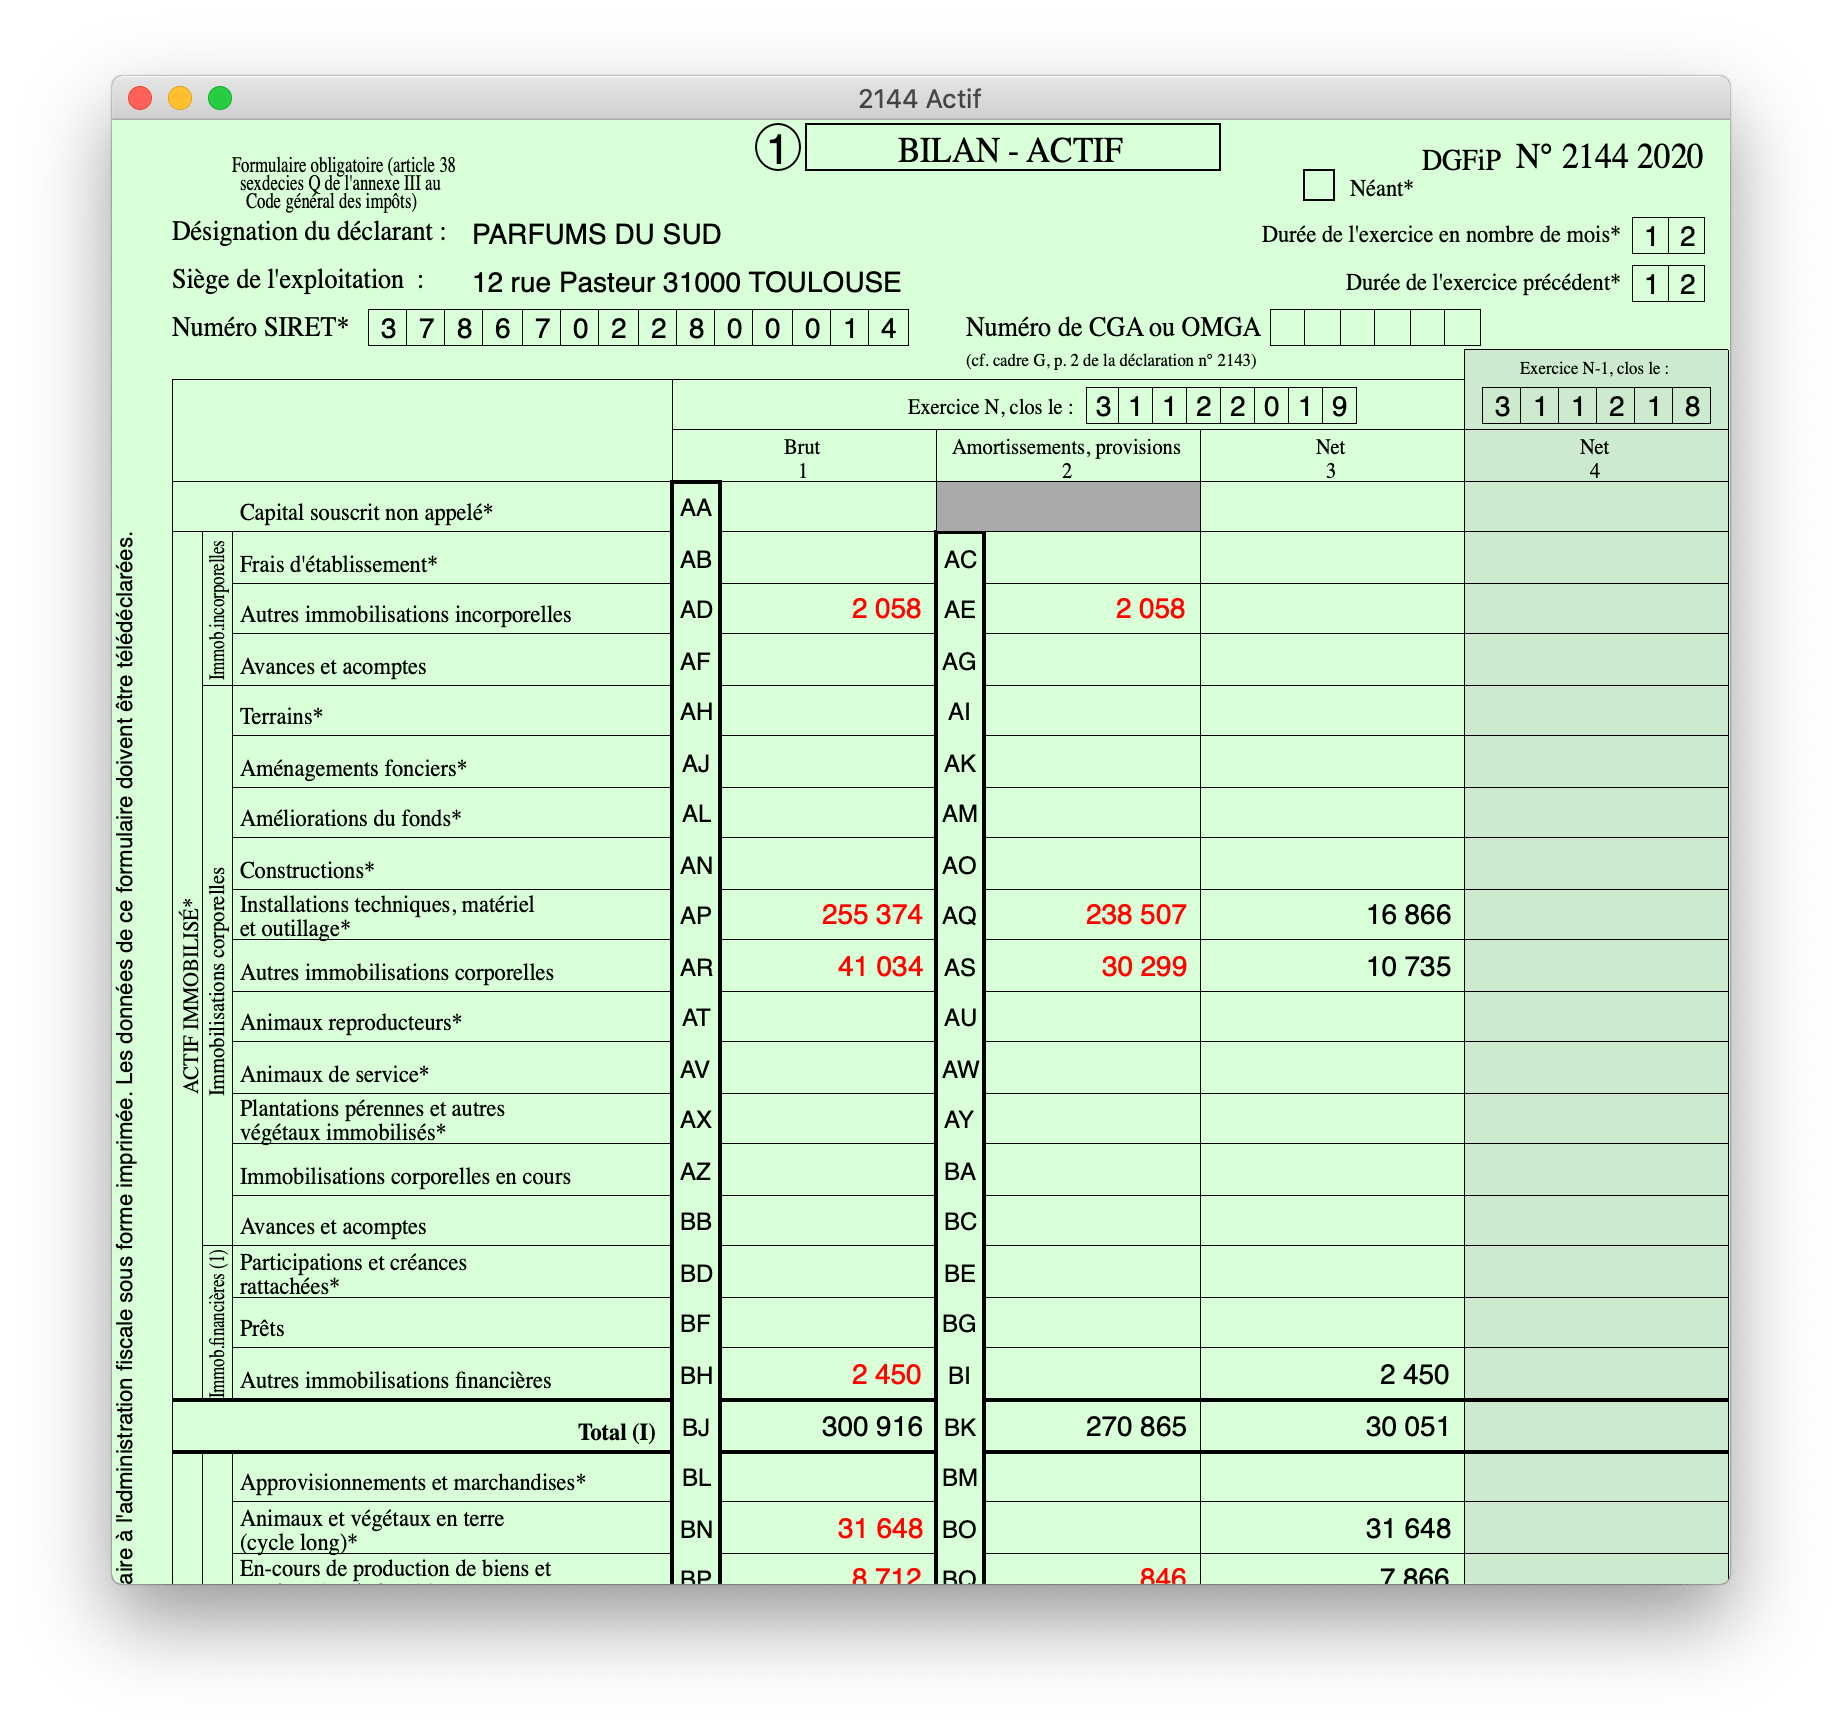Click the net value 16 866
This screenshot has width=1842, height=1732.
click(1409, 914)
